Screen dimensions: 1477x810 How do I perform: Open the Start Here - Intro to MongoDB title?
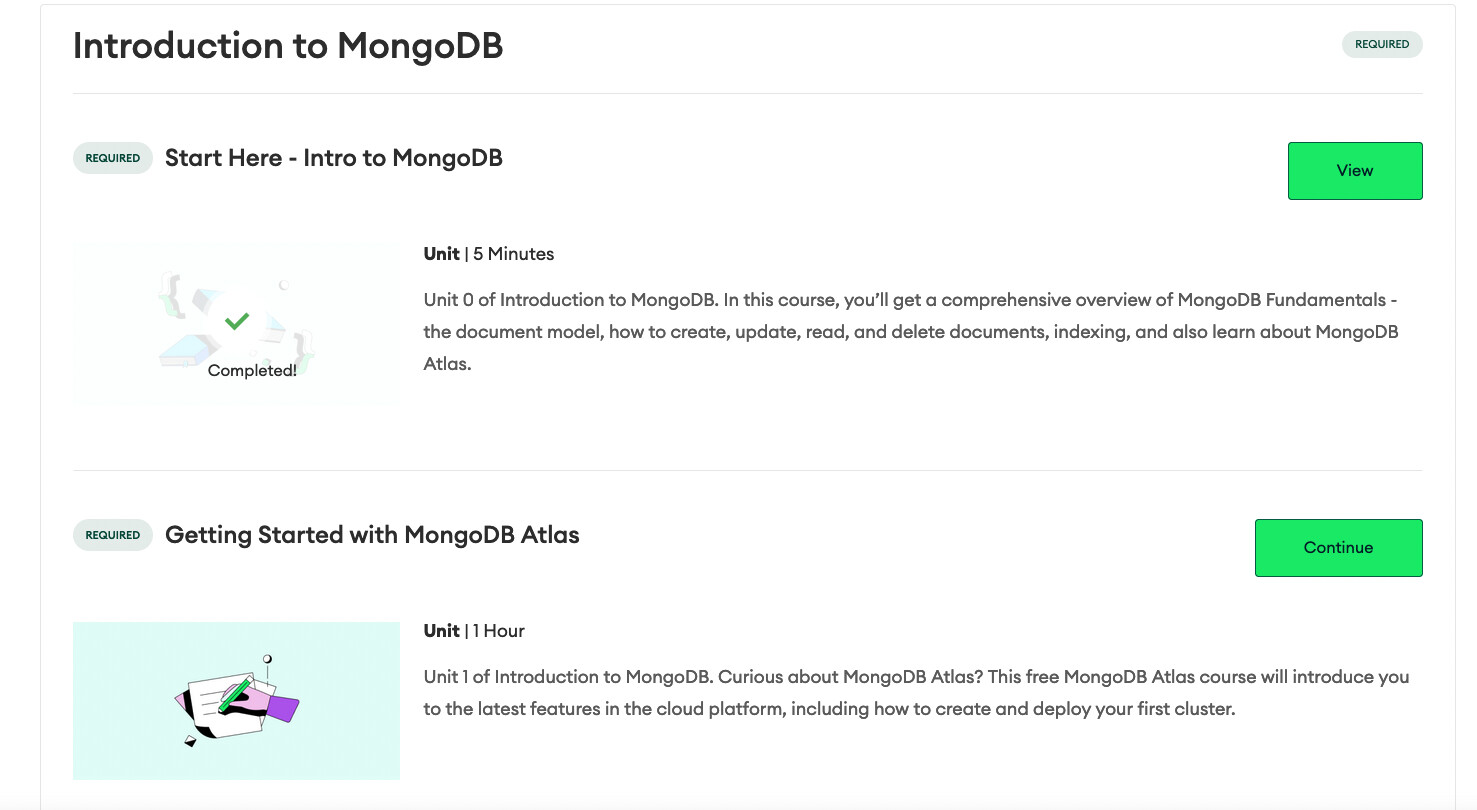333,158
